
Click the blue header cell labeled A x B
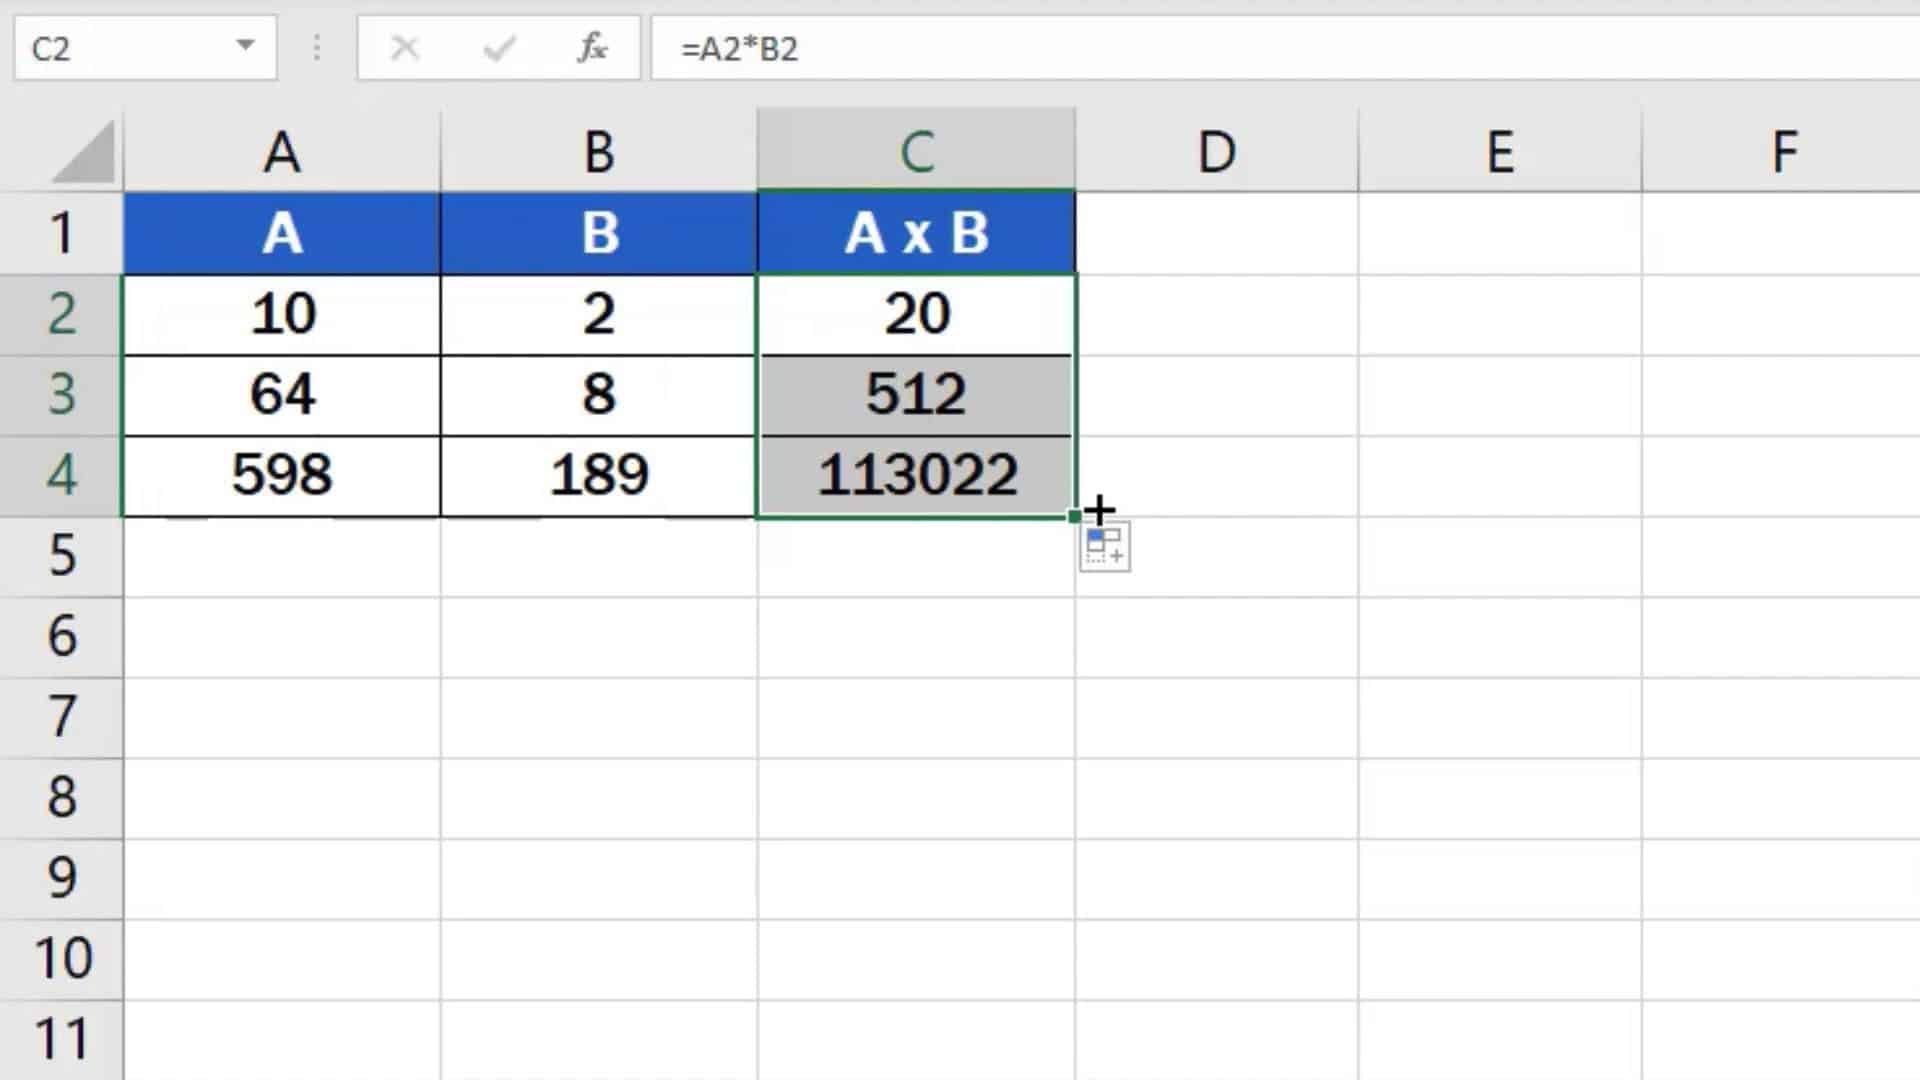coord(915,232)
